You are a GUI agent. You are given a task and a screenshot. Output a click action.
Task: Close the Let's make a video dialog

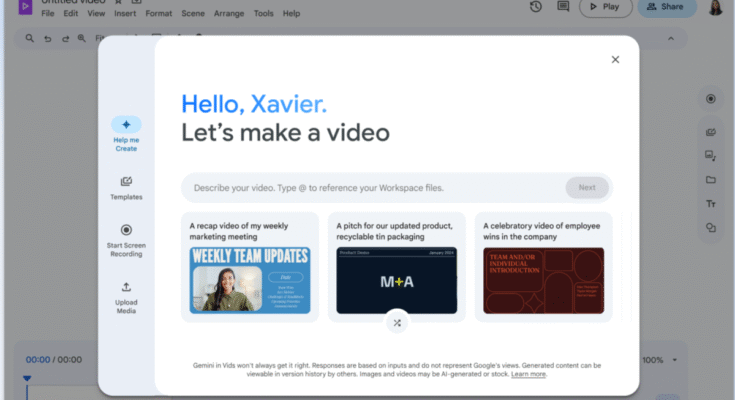point(615,60)
